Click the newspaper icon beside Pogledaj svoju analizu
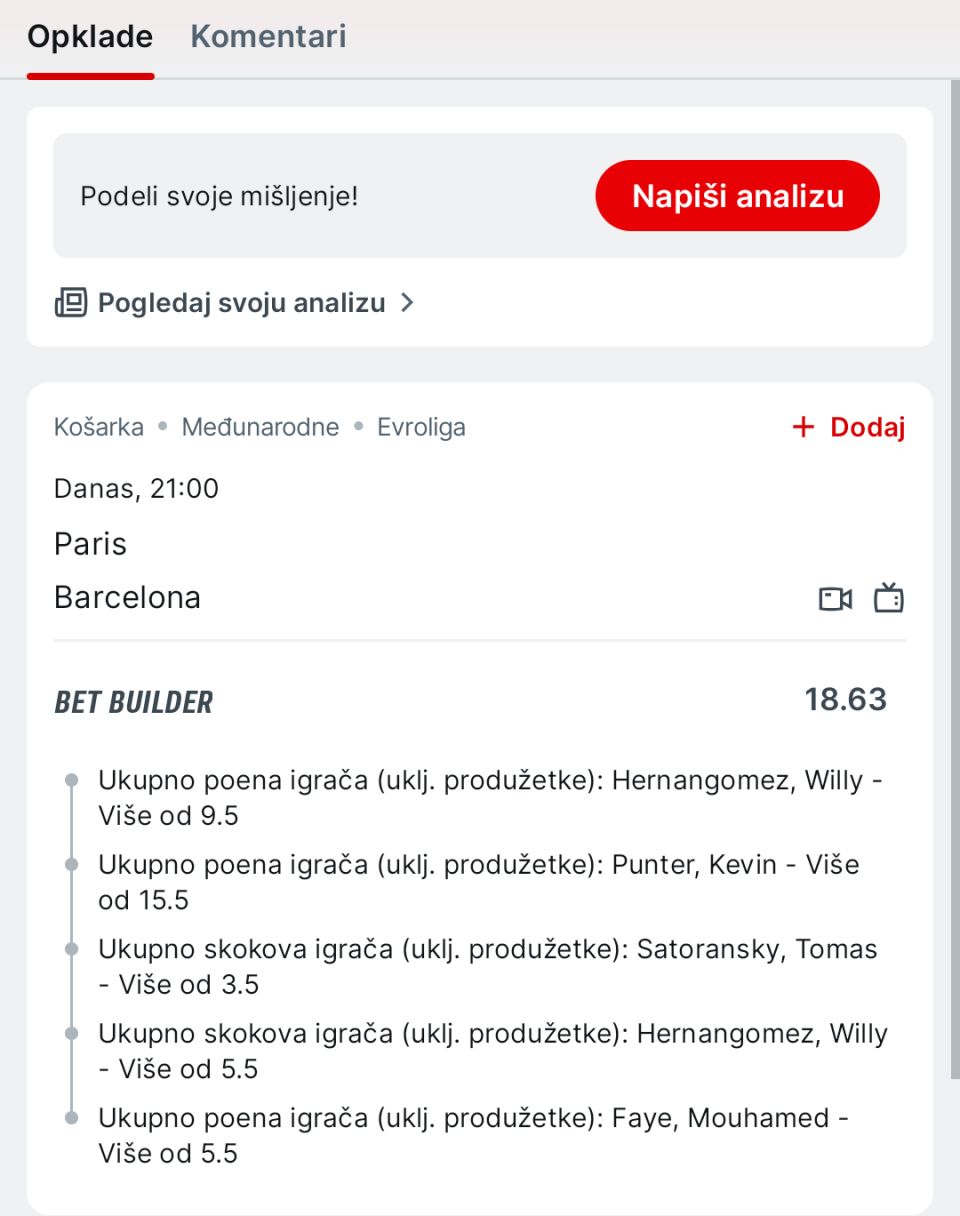This screenshot has width=960, height=1216. coord(71,302)
